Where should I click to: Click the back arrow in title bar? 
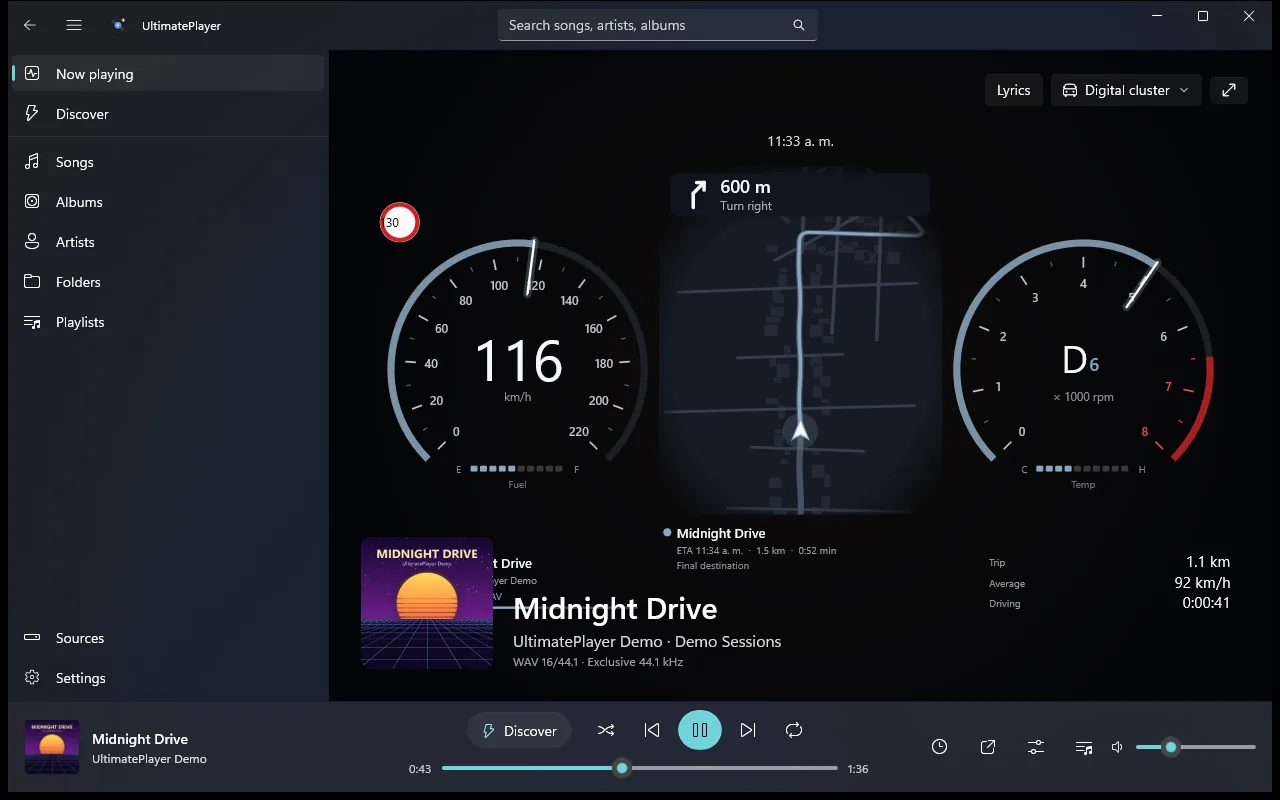tap(30, 25)
